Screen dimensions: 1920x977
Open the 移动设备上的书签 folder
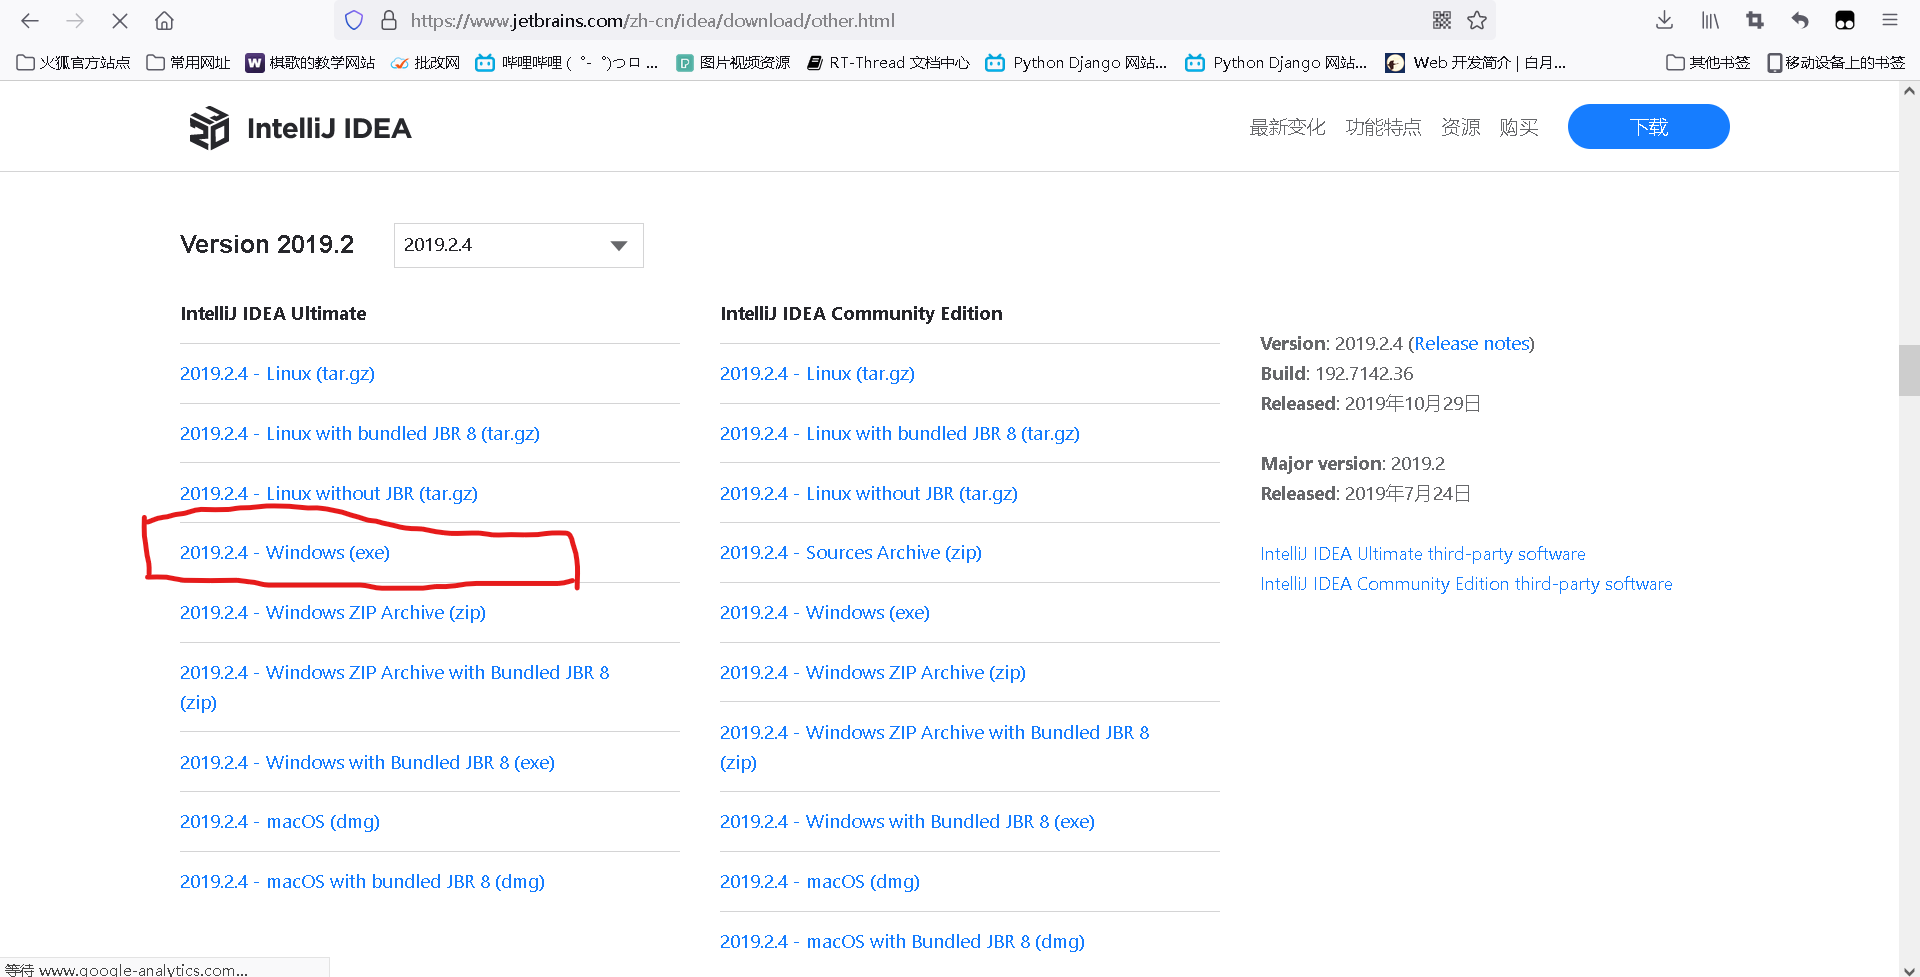click(x=1836, y=62)
